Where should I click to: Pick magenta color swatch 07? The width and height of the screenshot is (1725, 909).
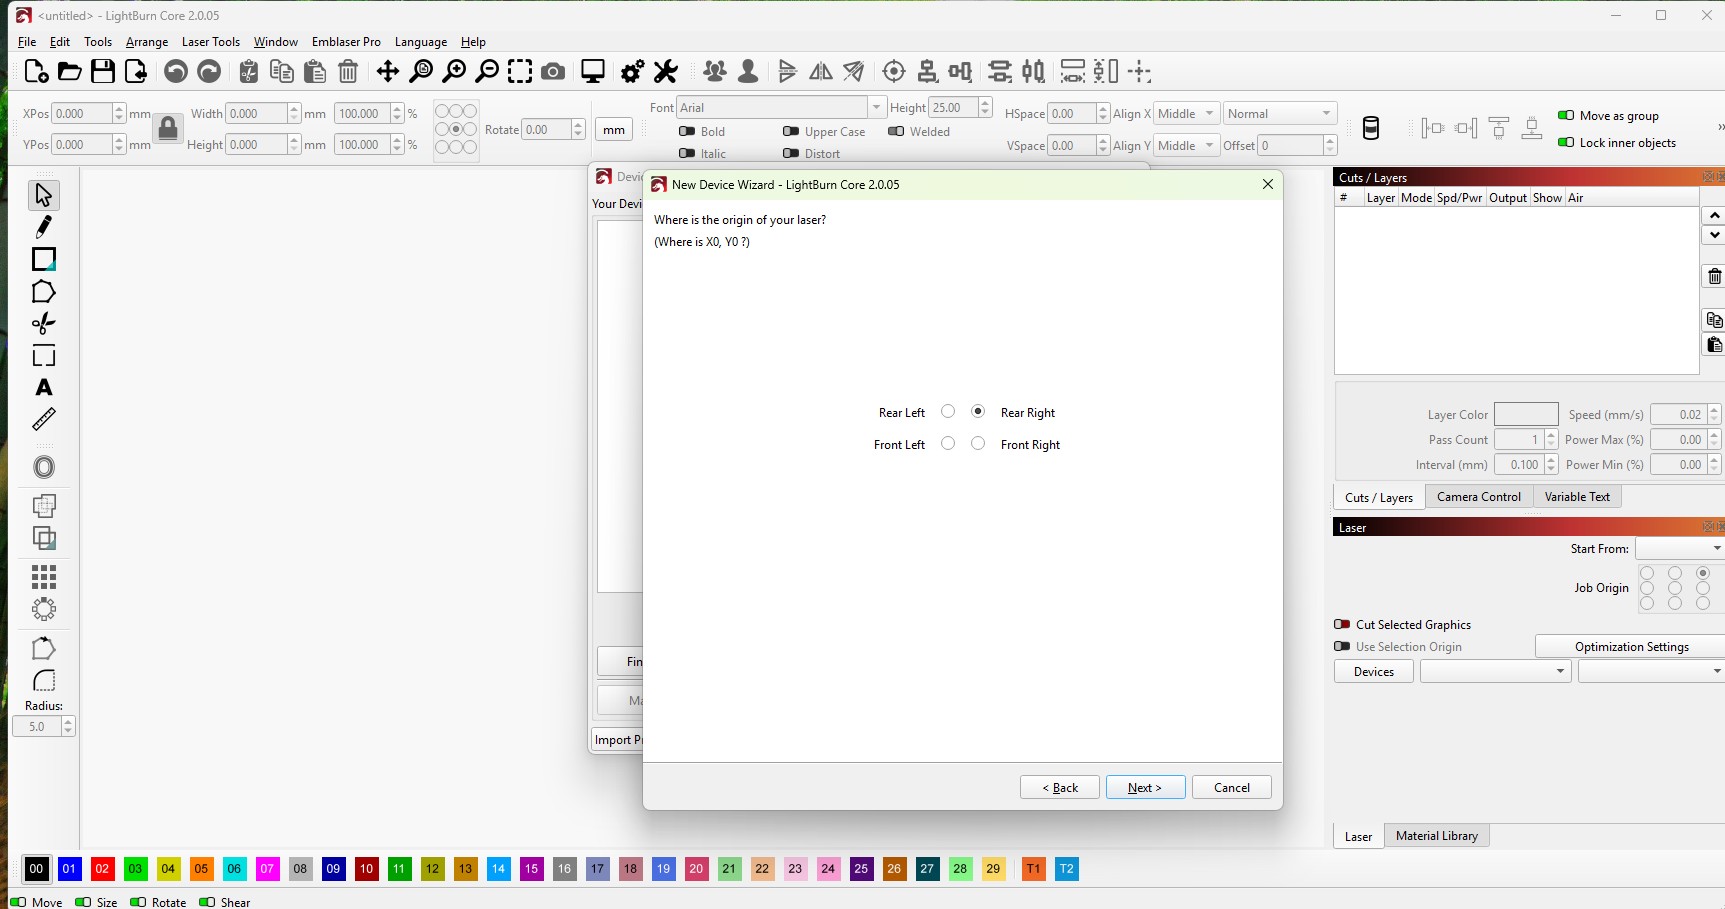tap(267, 869)
